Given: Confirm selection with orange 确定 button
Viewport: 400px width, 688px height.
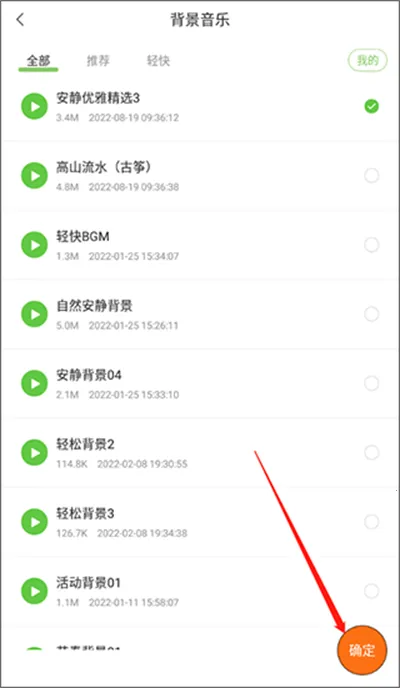Looking at the screenshot, I should click(362, 650).
